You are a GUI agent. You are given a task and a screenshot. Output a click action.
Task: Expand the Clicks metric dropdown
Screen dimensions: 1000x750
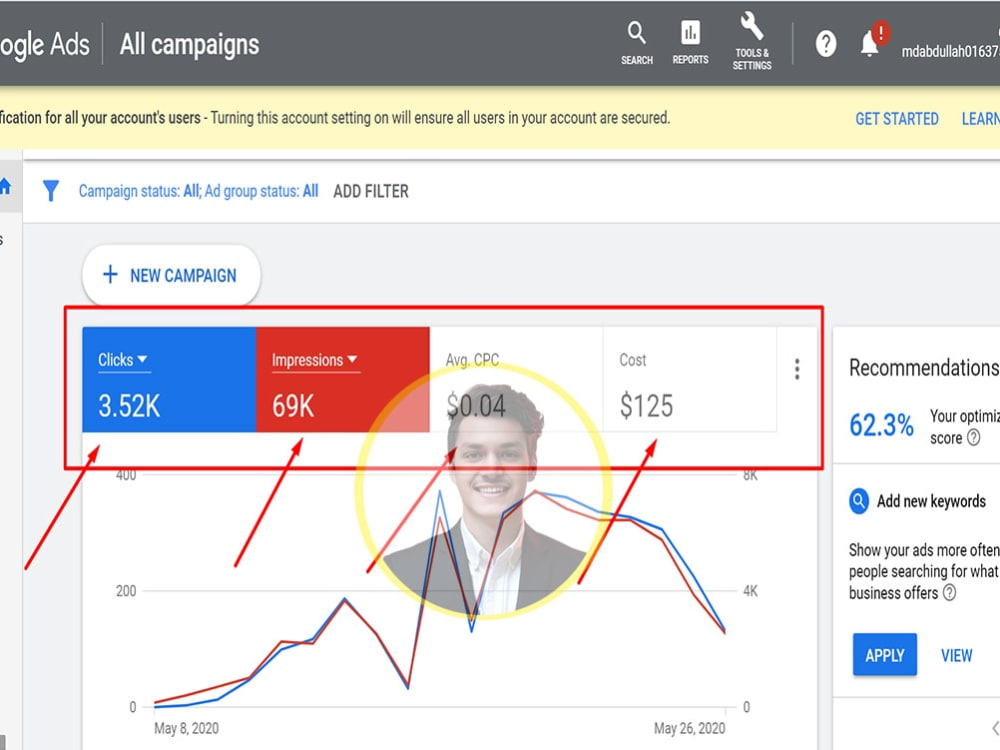coord(142,359)
